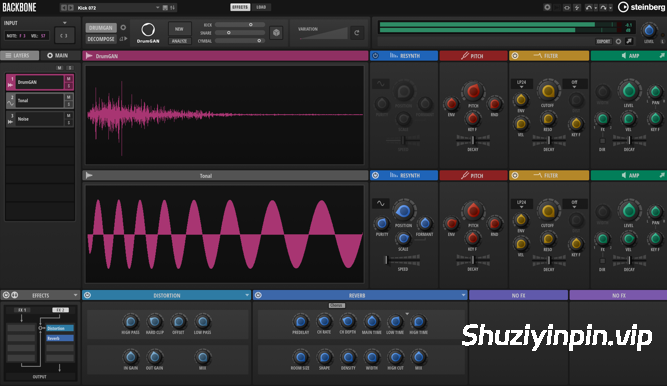Click the eye icon in top toolbar
667x386 pixels.
tap(567, 8)
